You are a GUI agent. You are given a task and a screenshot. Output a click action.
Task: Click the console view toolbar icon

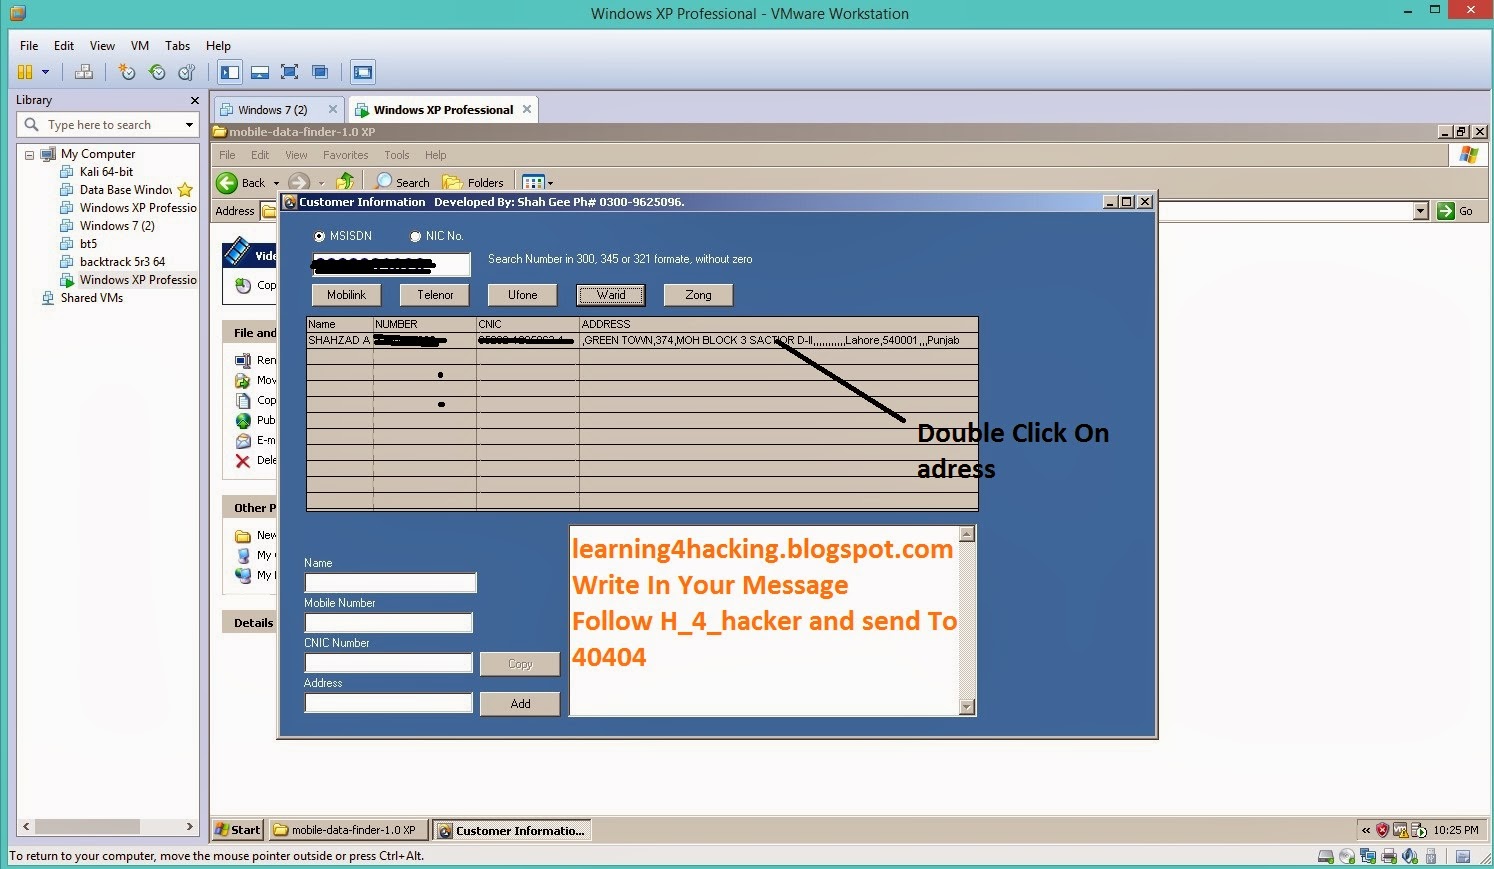(363, 72)
